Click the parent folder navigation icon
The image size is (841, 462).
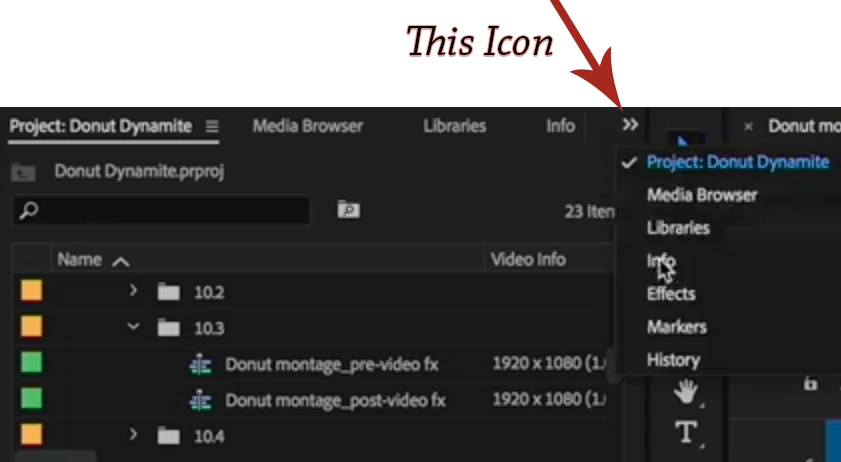click(x=23, y=172)
